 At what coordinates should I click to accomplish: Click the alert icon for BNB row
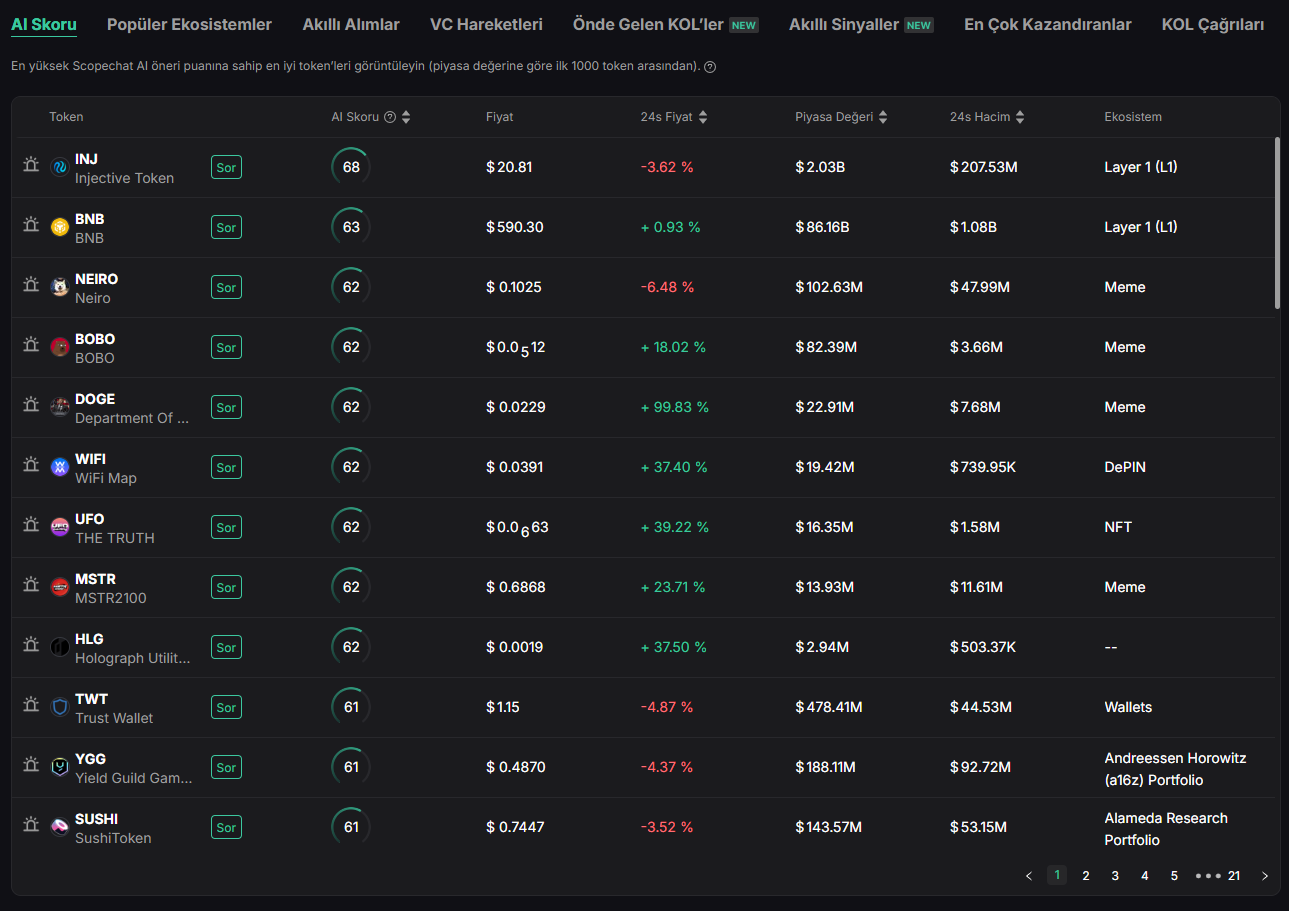(31, 225)
